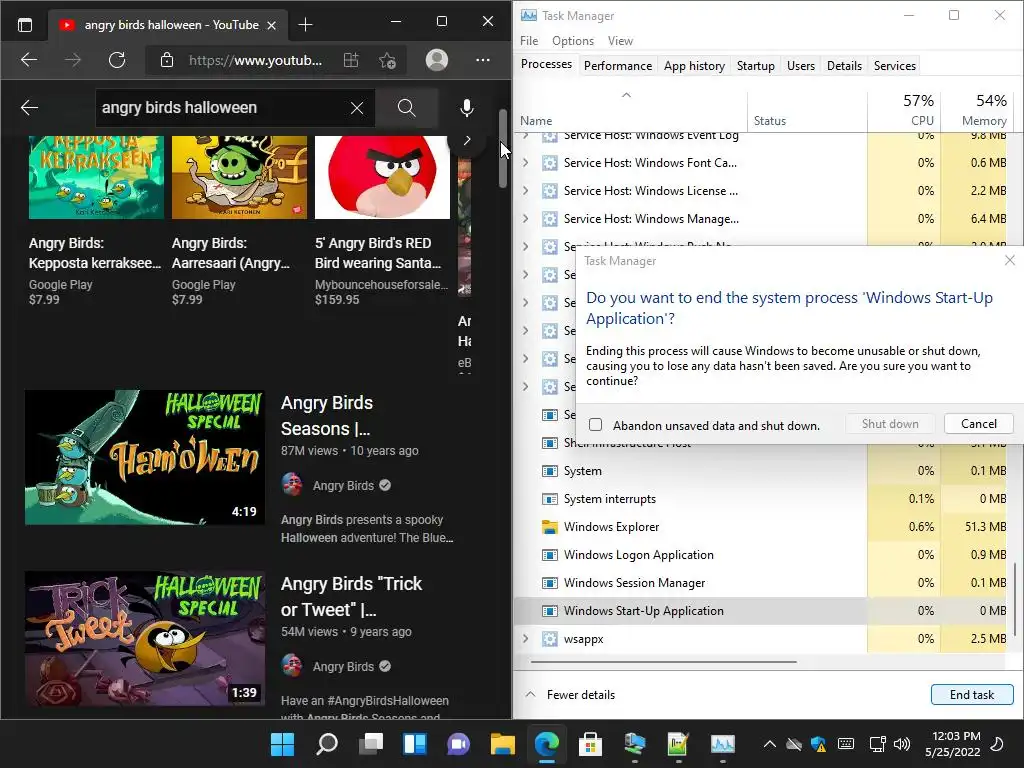Viewport: 1024px width, 768px height.
Task: Switch to the Services tab
Action: coord(895,66)
